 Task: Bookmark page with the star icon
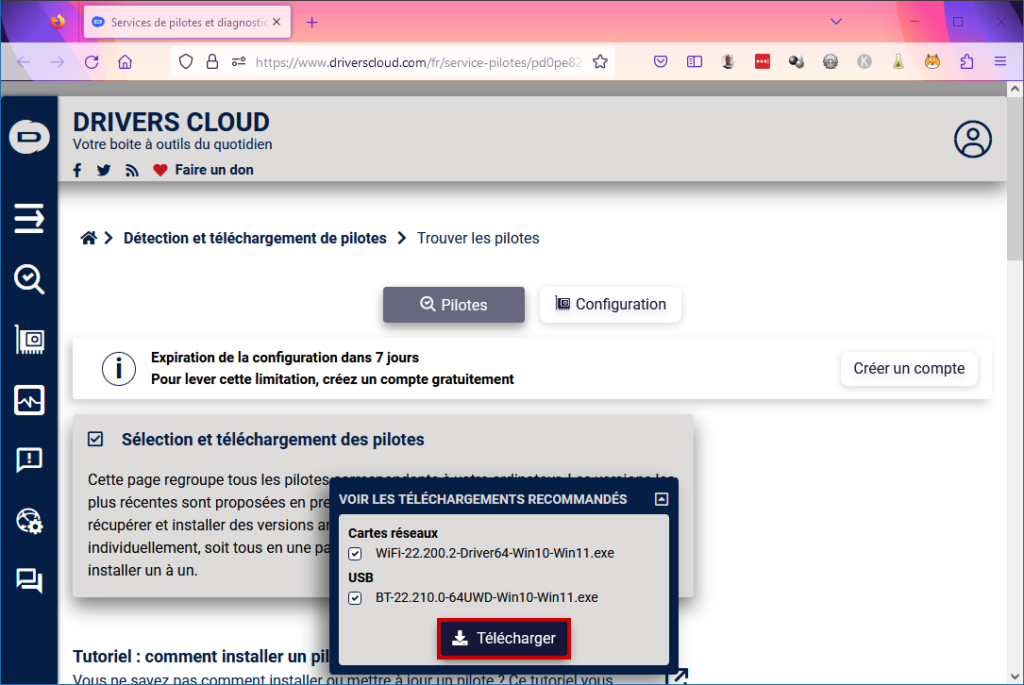(600, 62)
